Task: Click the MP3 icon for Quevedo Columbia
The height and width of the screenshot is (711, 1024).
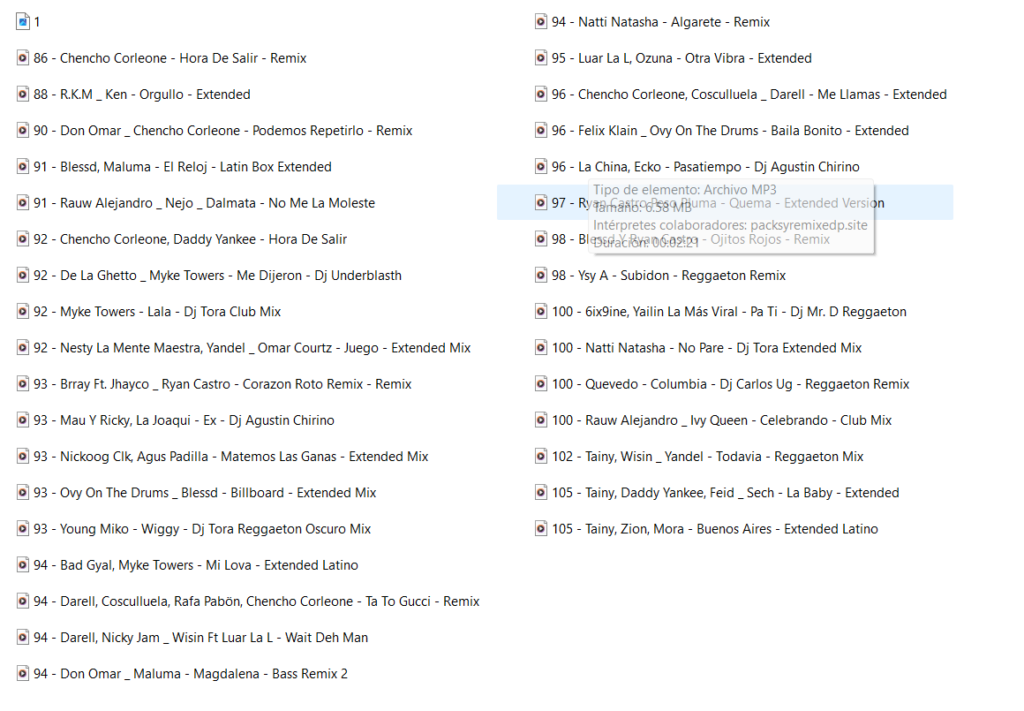Action: [x=541, y=384]
